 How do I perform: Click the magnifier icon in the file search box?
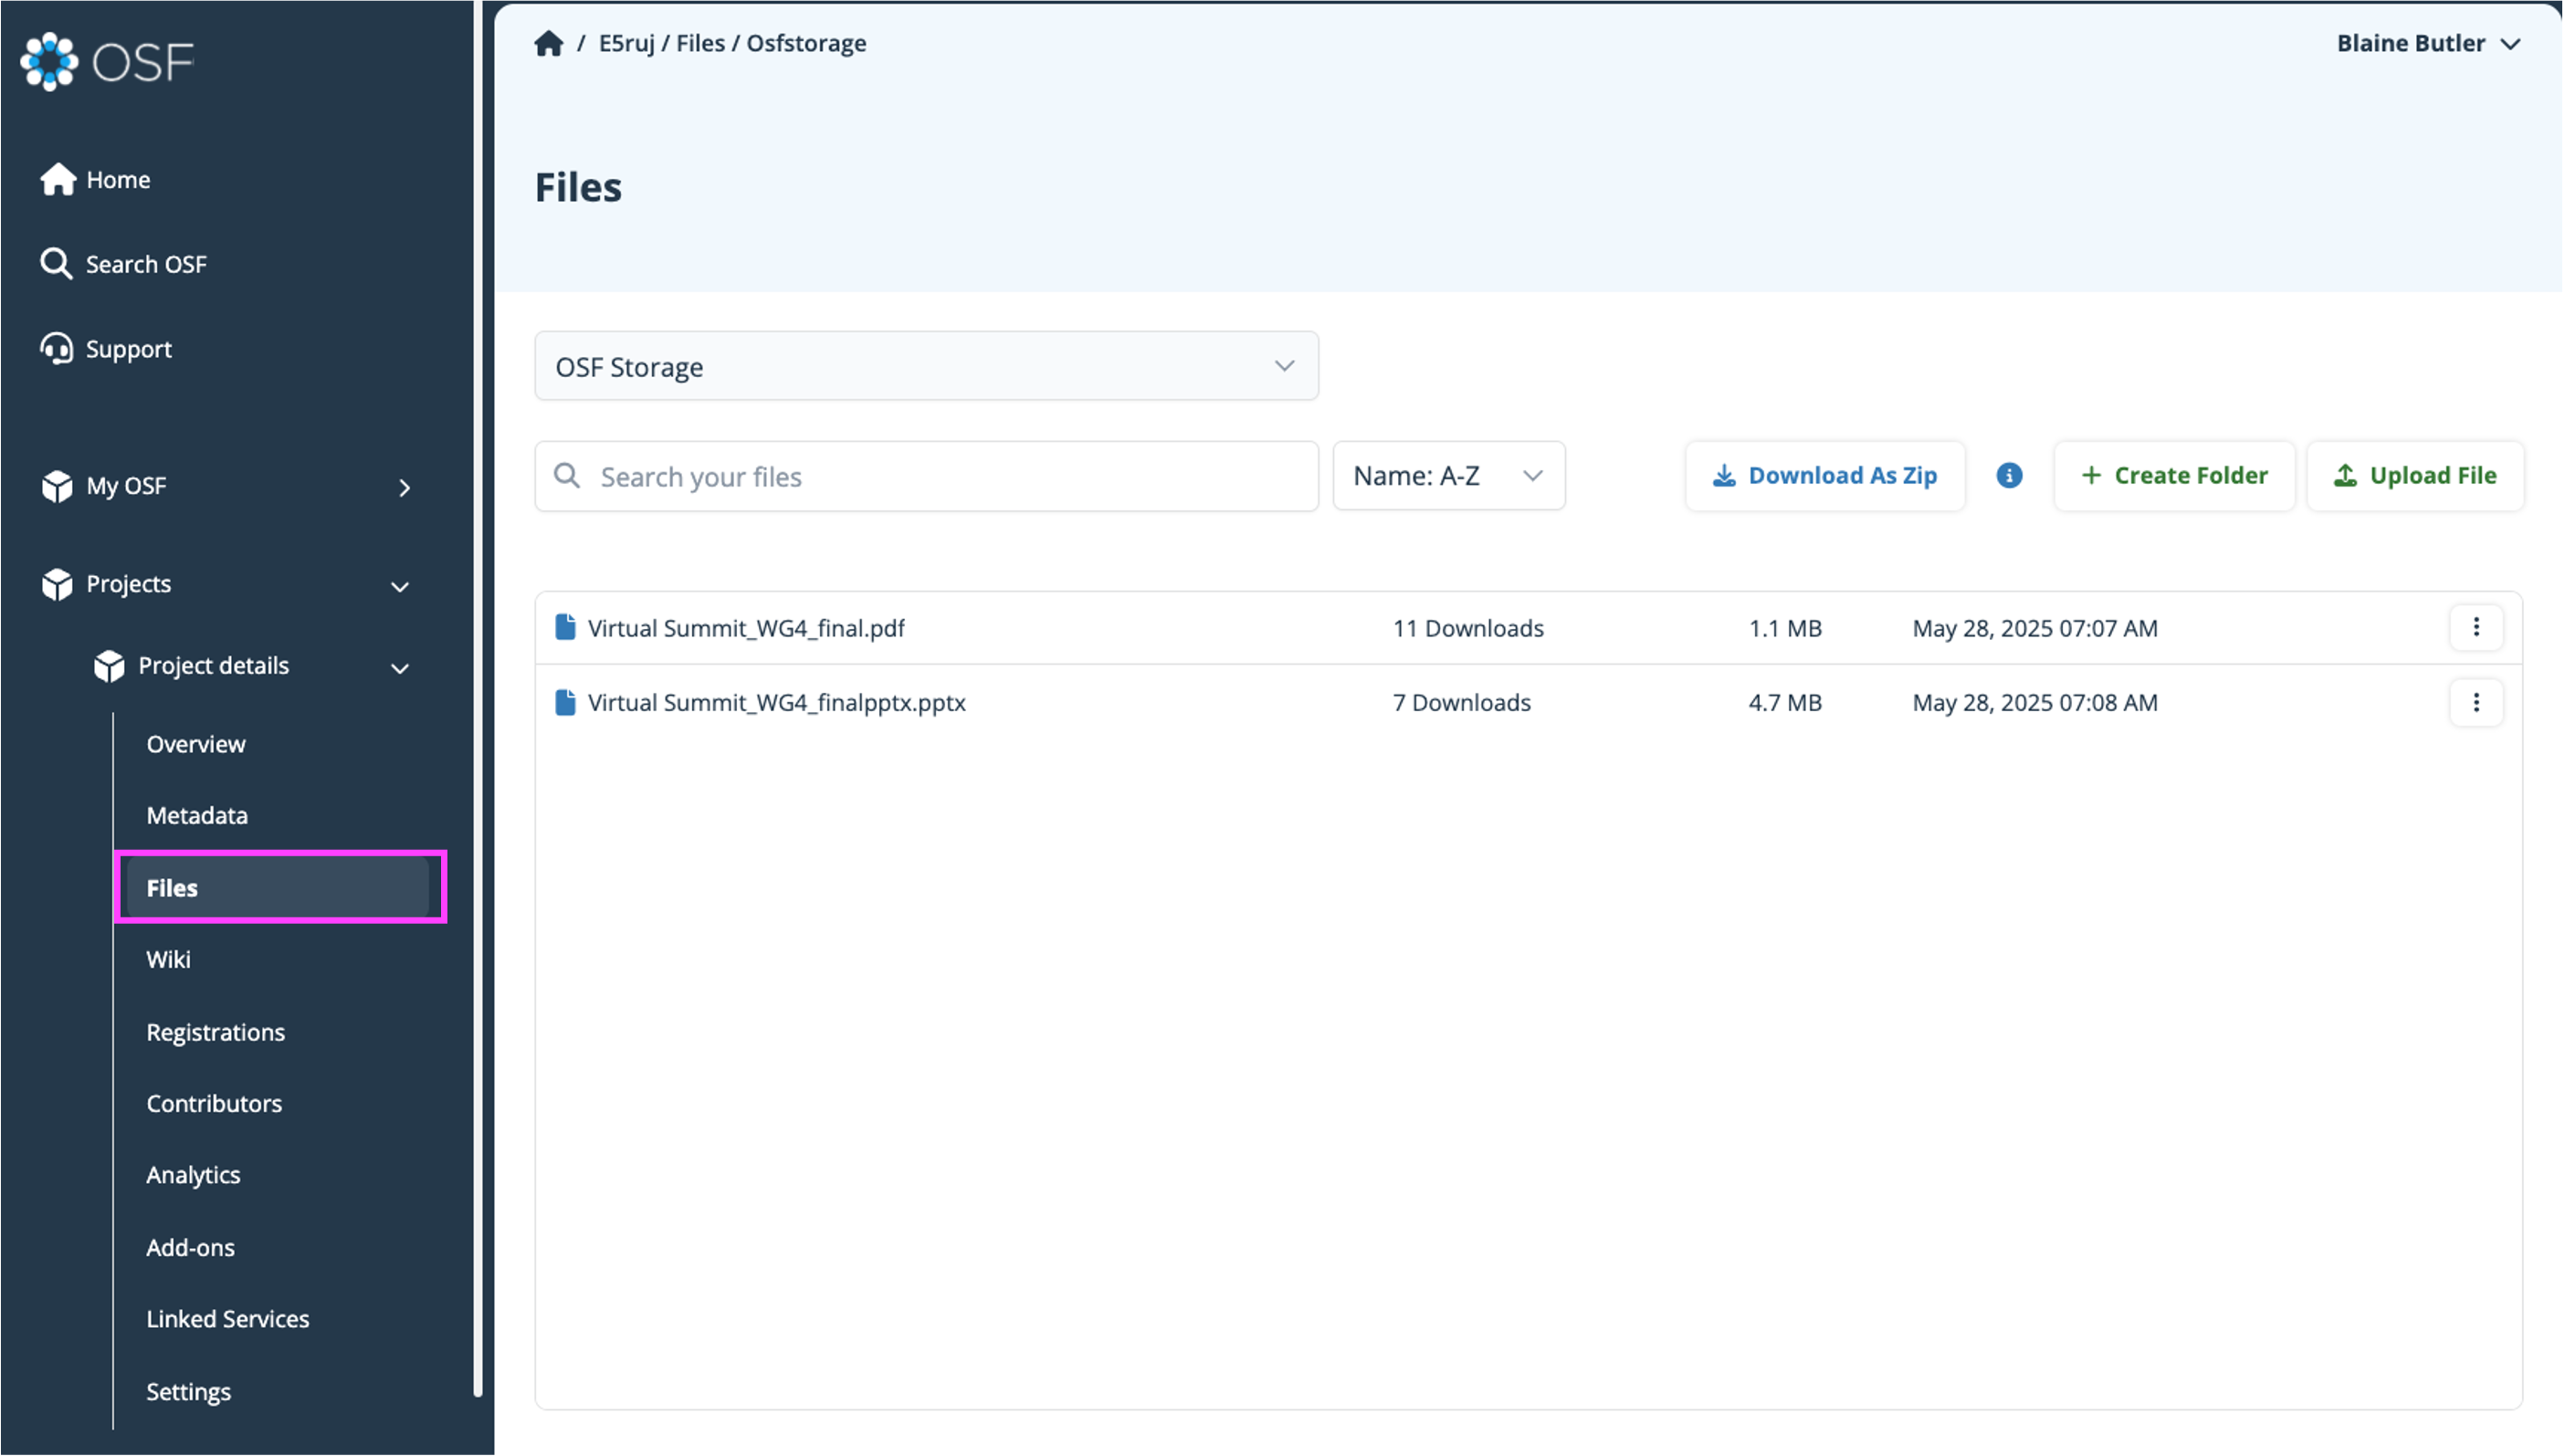pyautogui.click(x=567, y=476)
